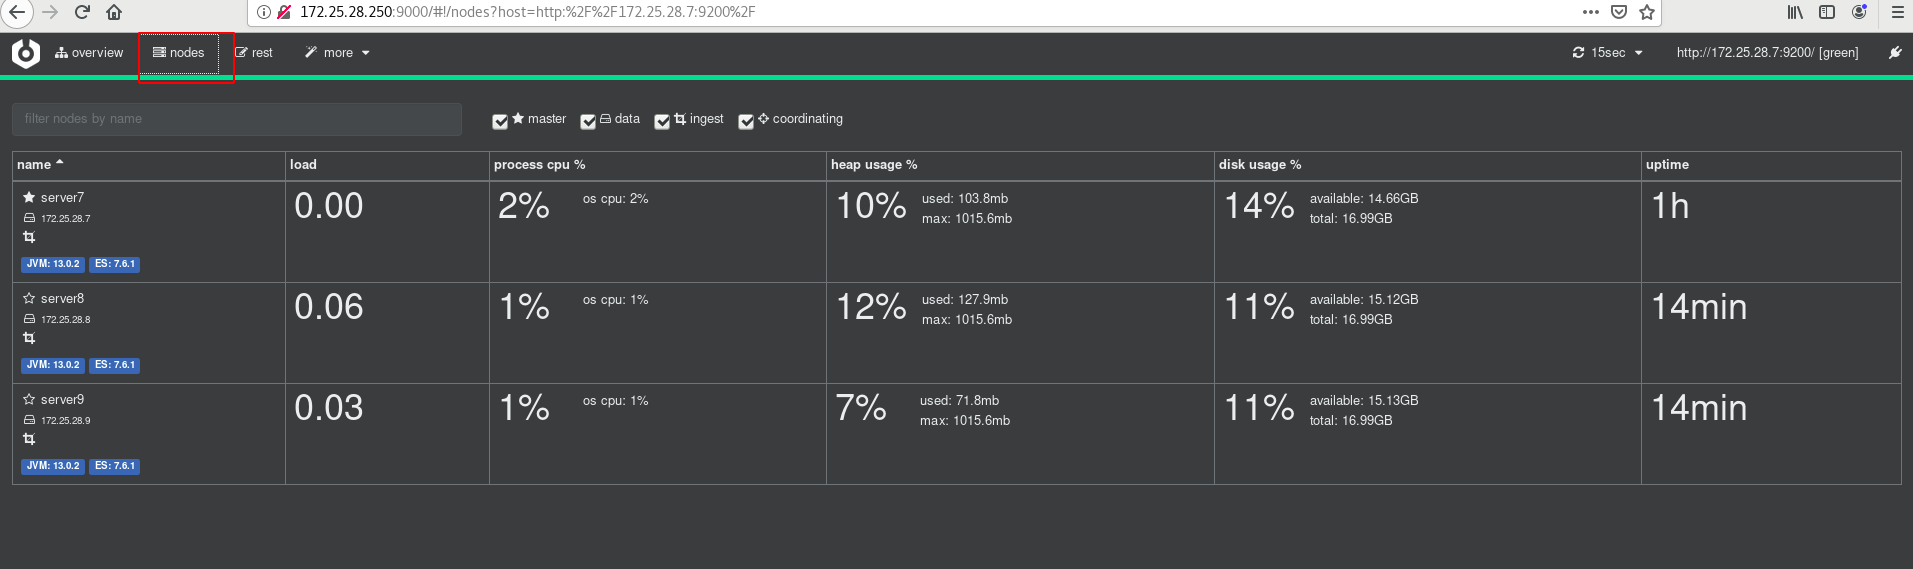Click the ingest crop icon under server8
Screen dimensions: 1913x569
(x=29, y=338)
